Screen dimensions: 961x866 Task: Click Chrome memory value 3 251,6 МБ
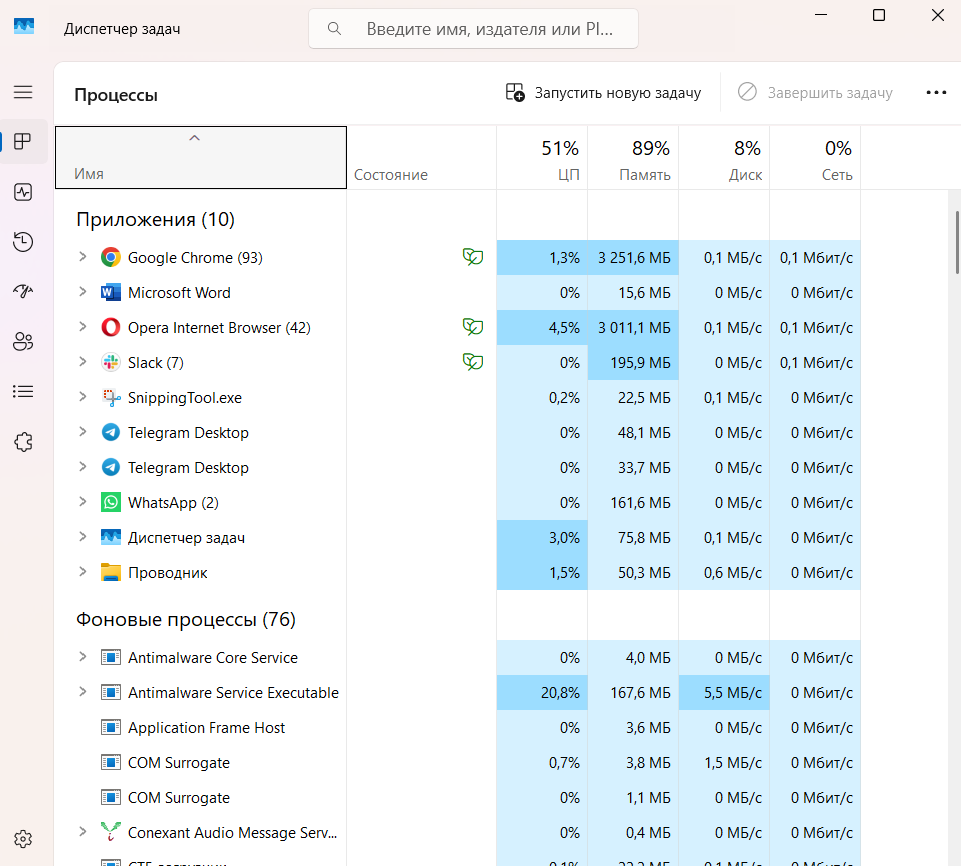(x=634, y=258)
